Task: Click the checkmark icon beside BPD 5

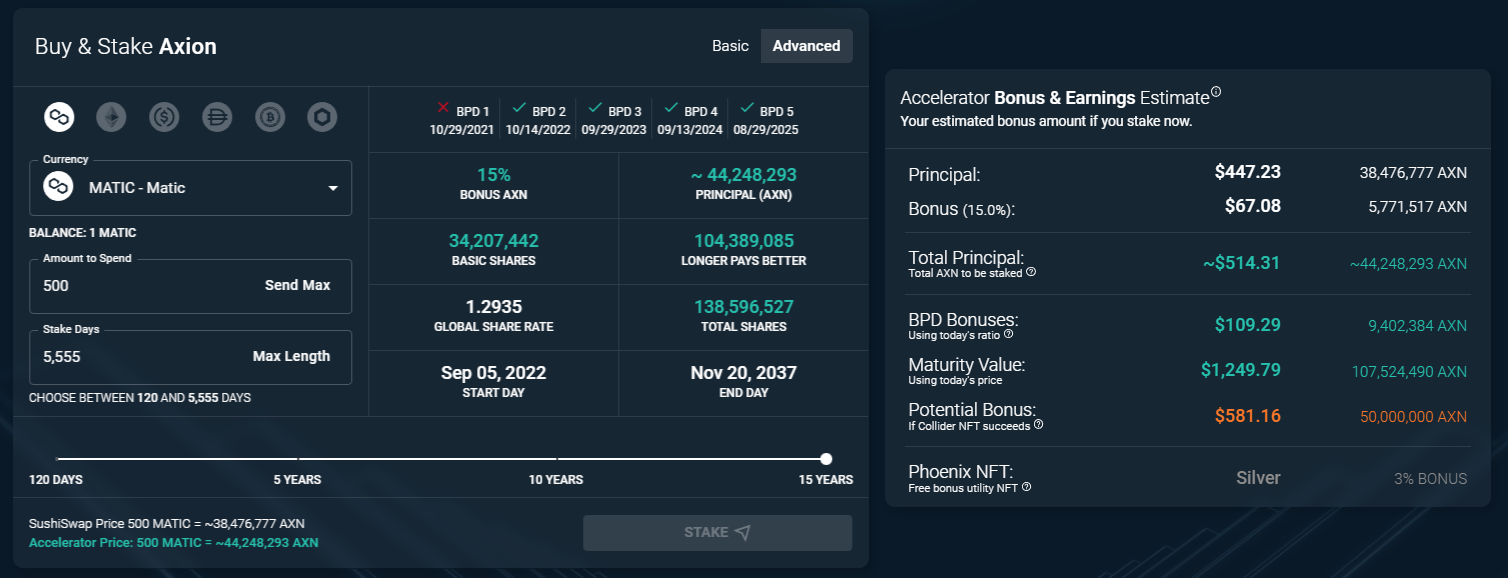Action: tap(746, 107)
